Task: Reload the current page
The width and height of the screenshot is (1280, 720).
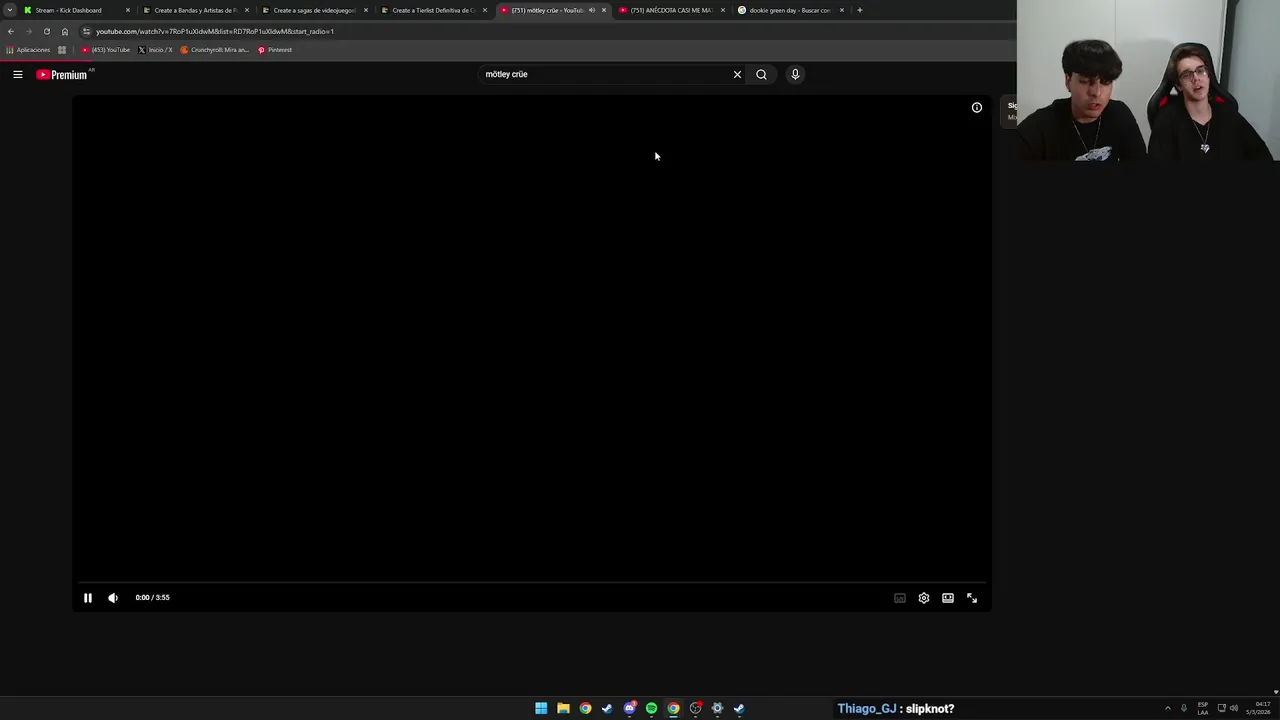Action: [x=47, y=31]
